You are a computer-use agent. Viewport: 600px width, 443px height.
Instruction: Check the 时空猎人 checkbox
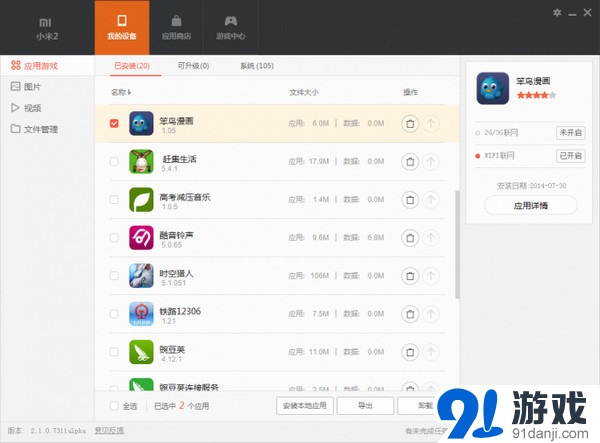coord(114,275)
